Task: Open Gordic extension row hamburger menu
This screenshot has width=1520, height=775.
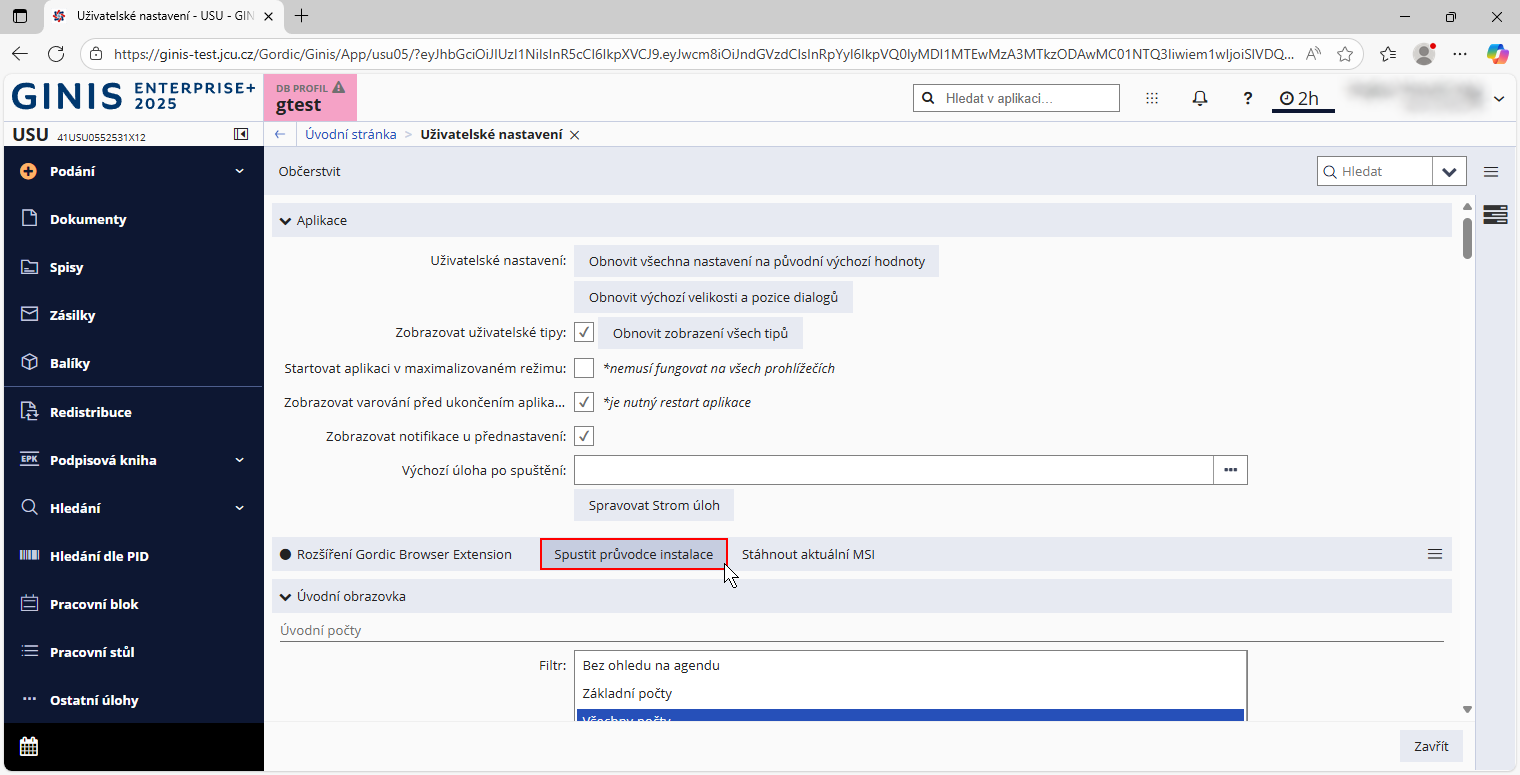Action: (1434, 554)
